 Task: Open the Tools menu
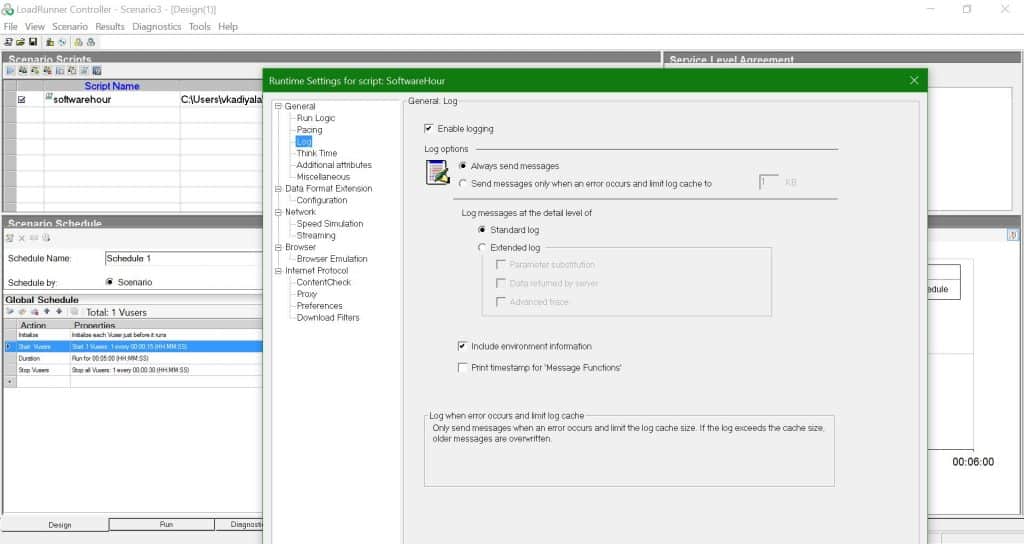click(x=200, y=26)
